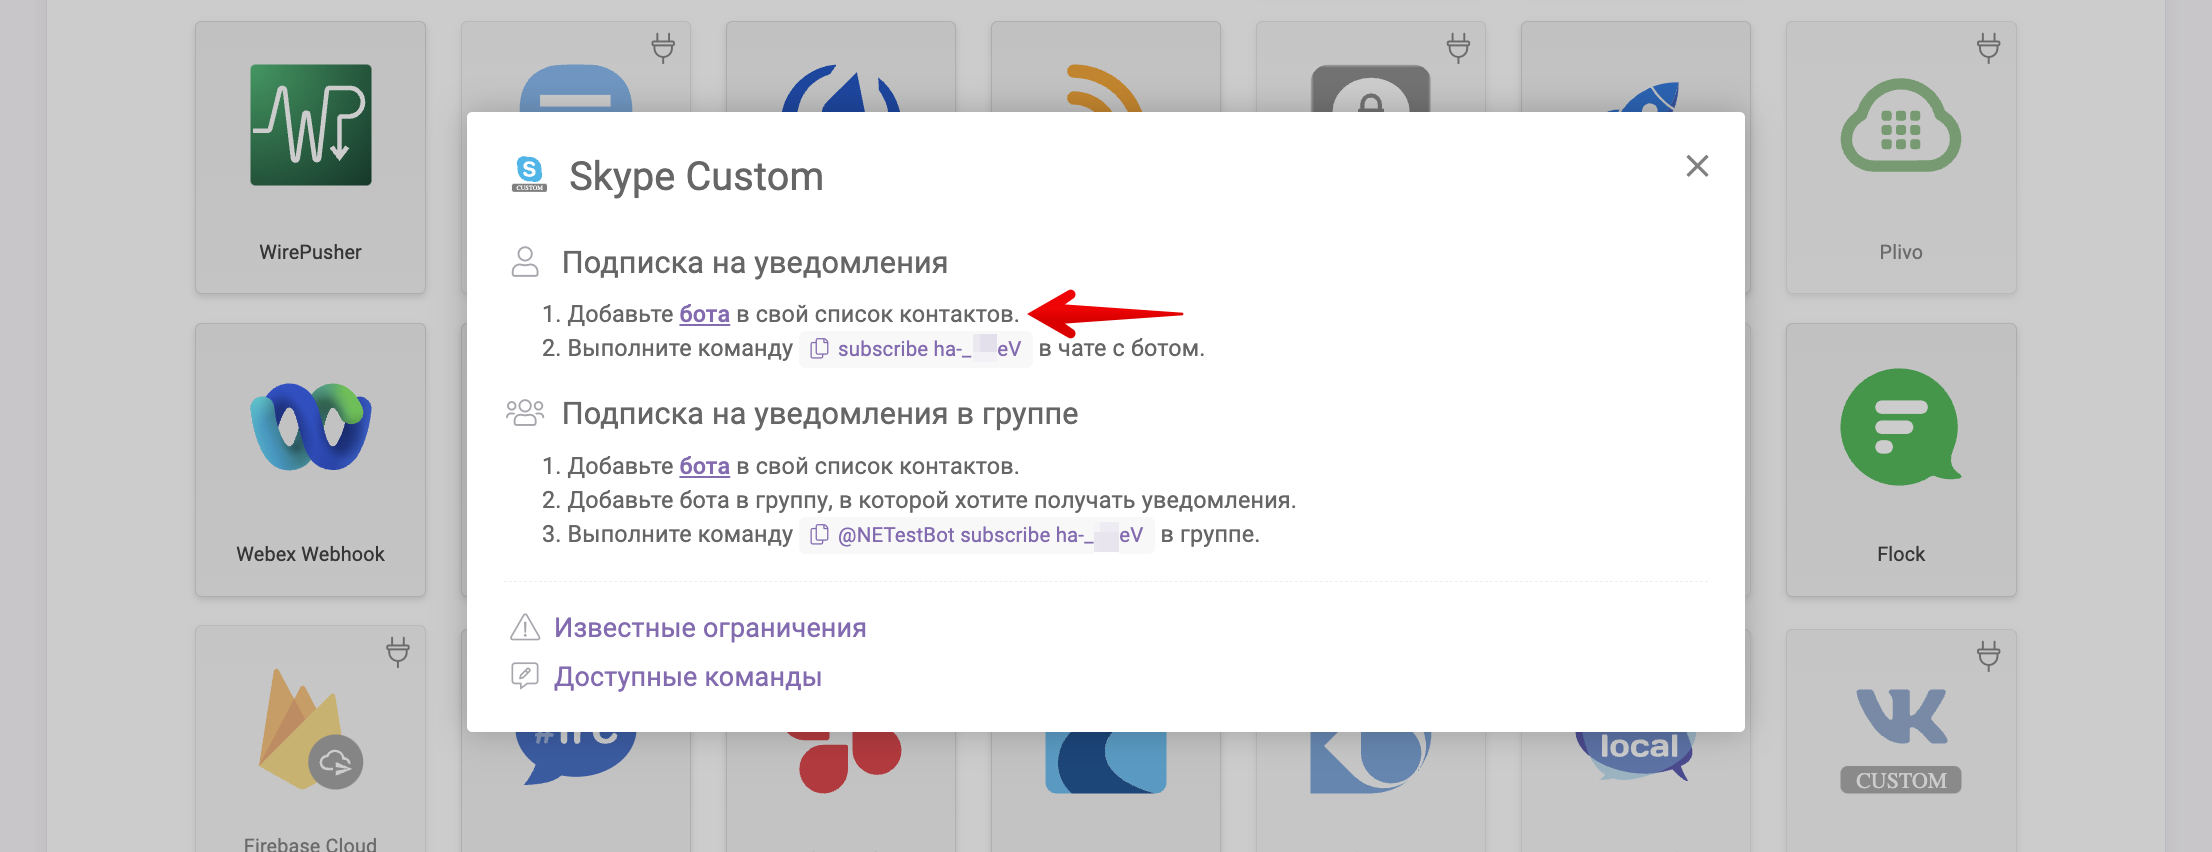Click the text 'в чате с ботом.'
The width and height of the screenshot is (2212, 852).
(1121, 348)
